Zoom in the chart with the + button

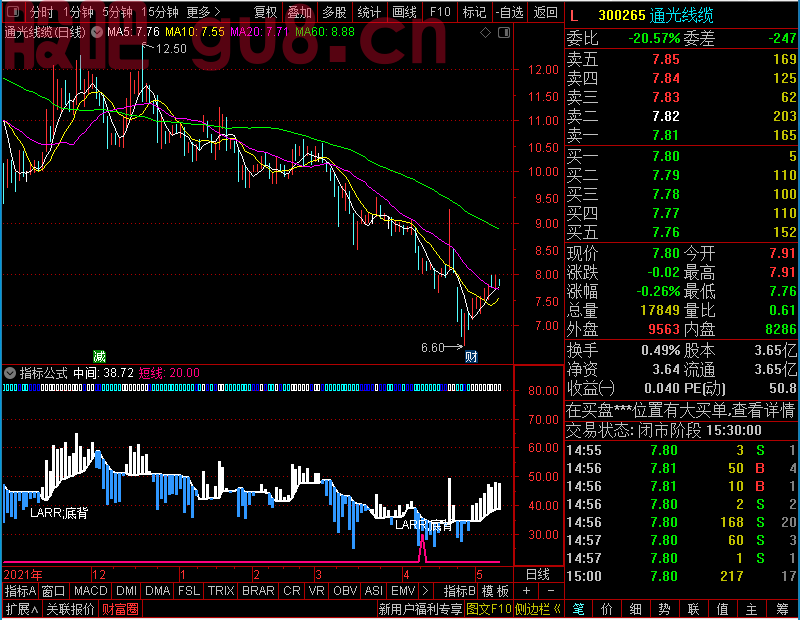526,591
